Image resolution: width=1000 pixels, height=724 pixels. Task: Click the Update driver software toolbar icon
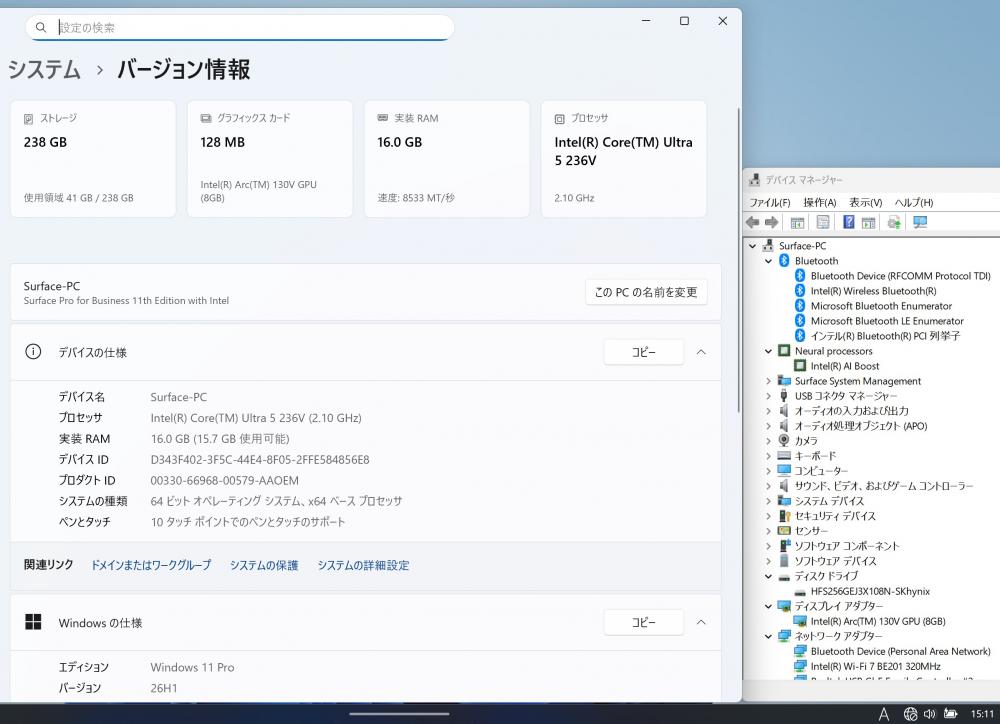894,222
